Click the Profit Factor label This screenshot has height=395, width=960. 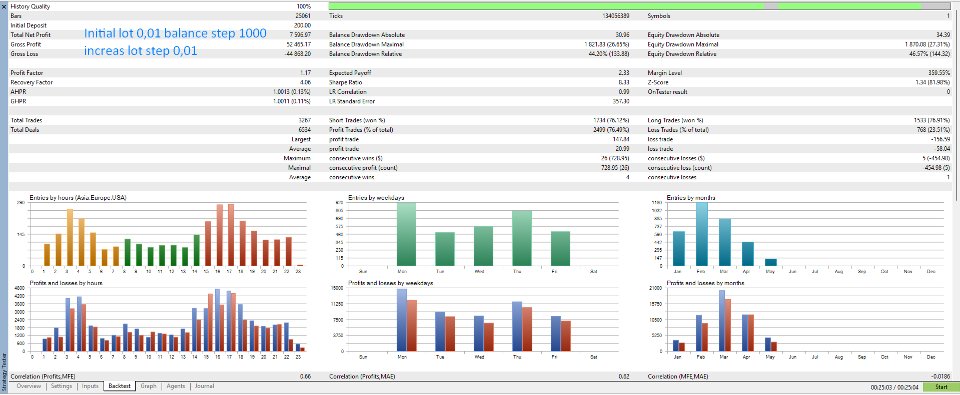click(26, 73)
